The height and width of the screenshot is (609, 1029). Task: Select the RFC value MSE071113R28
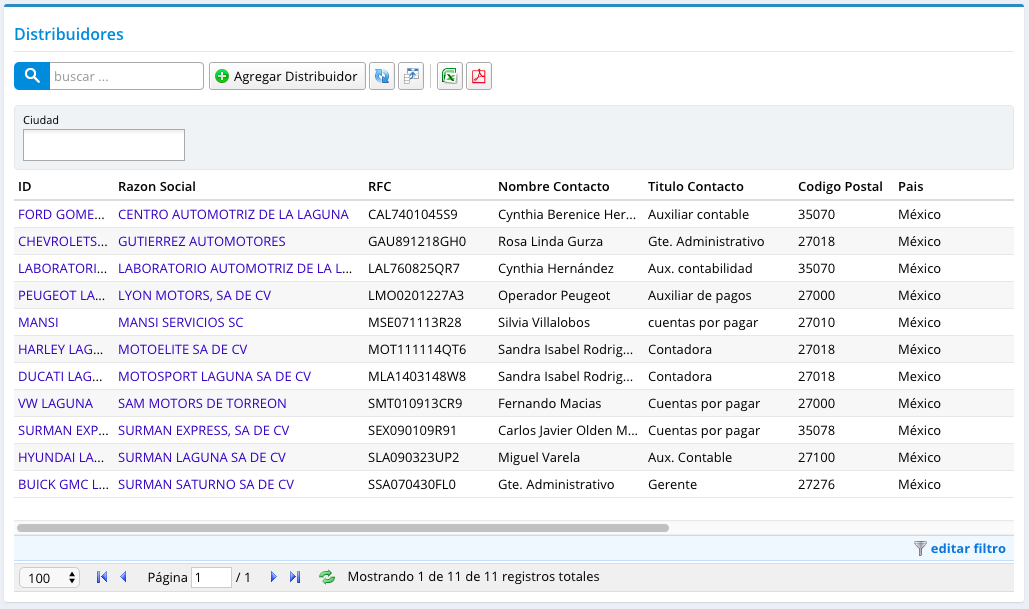pos(415,322)
